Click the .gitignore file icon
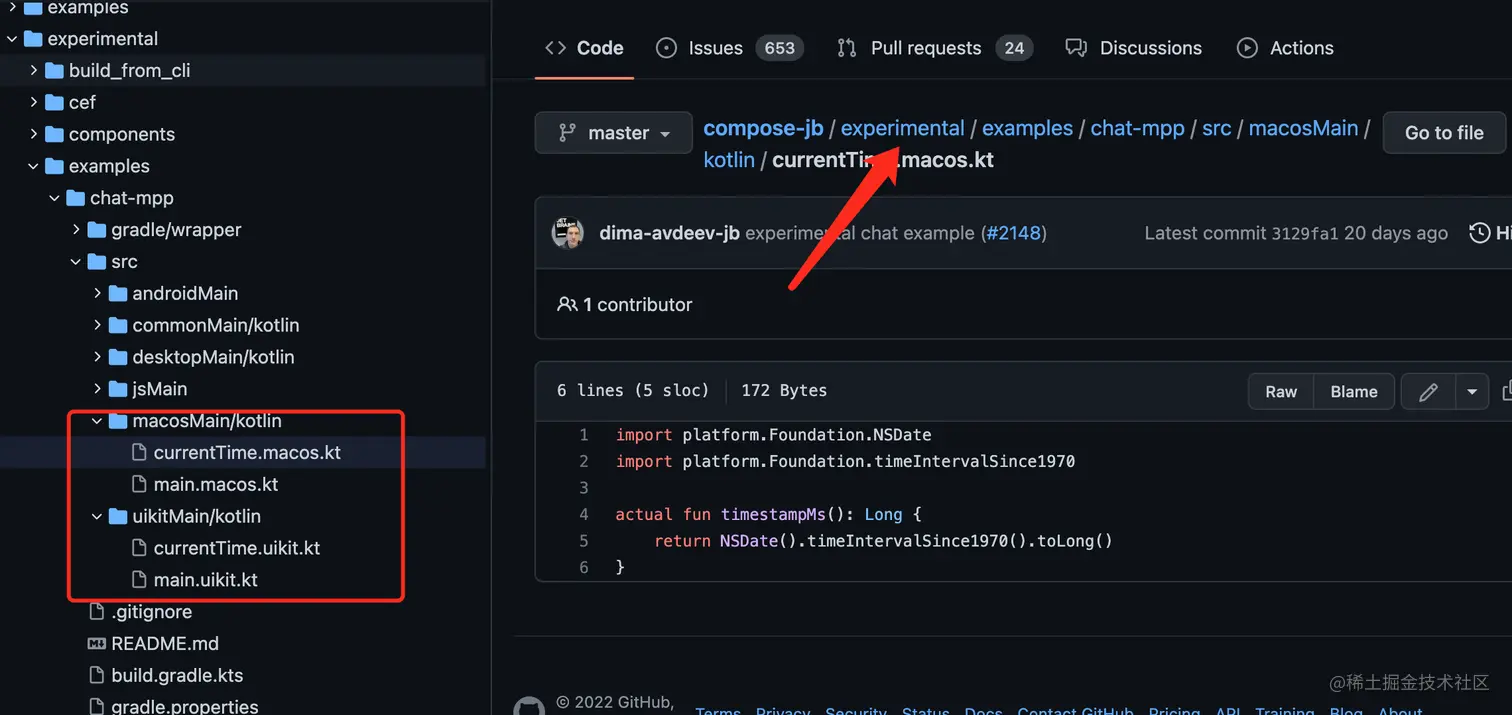1512x715 pixels. coord(97,612)
